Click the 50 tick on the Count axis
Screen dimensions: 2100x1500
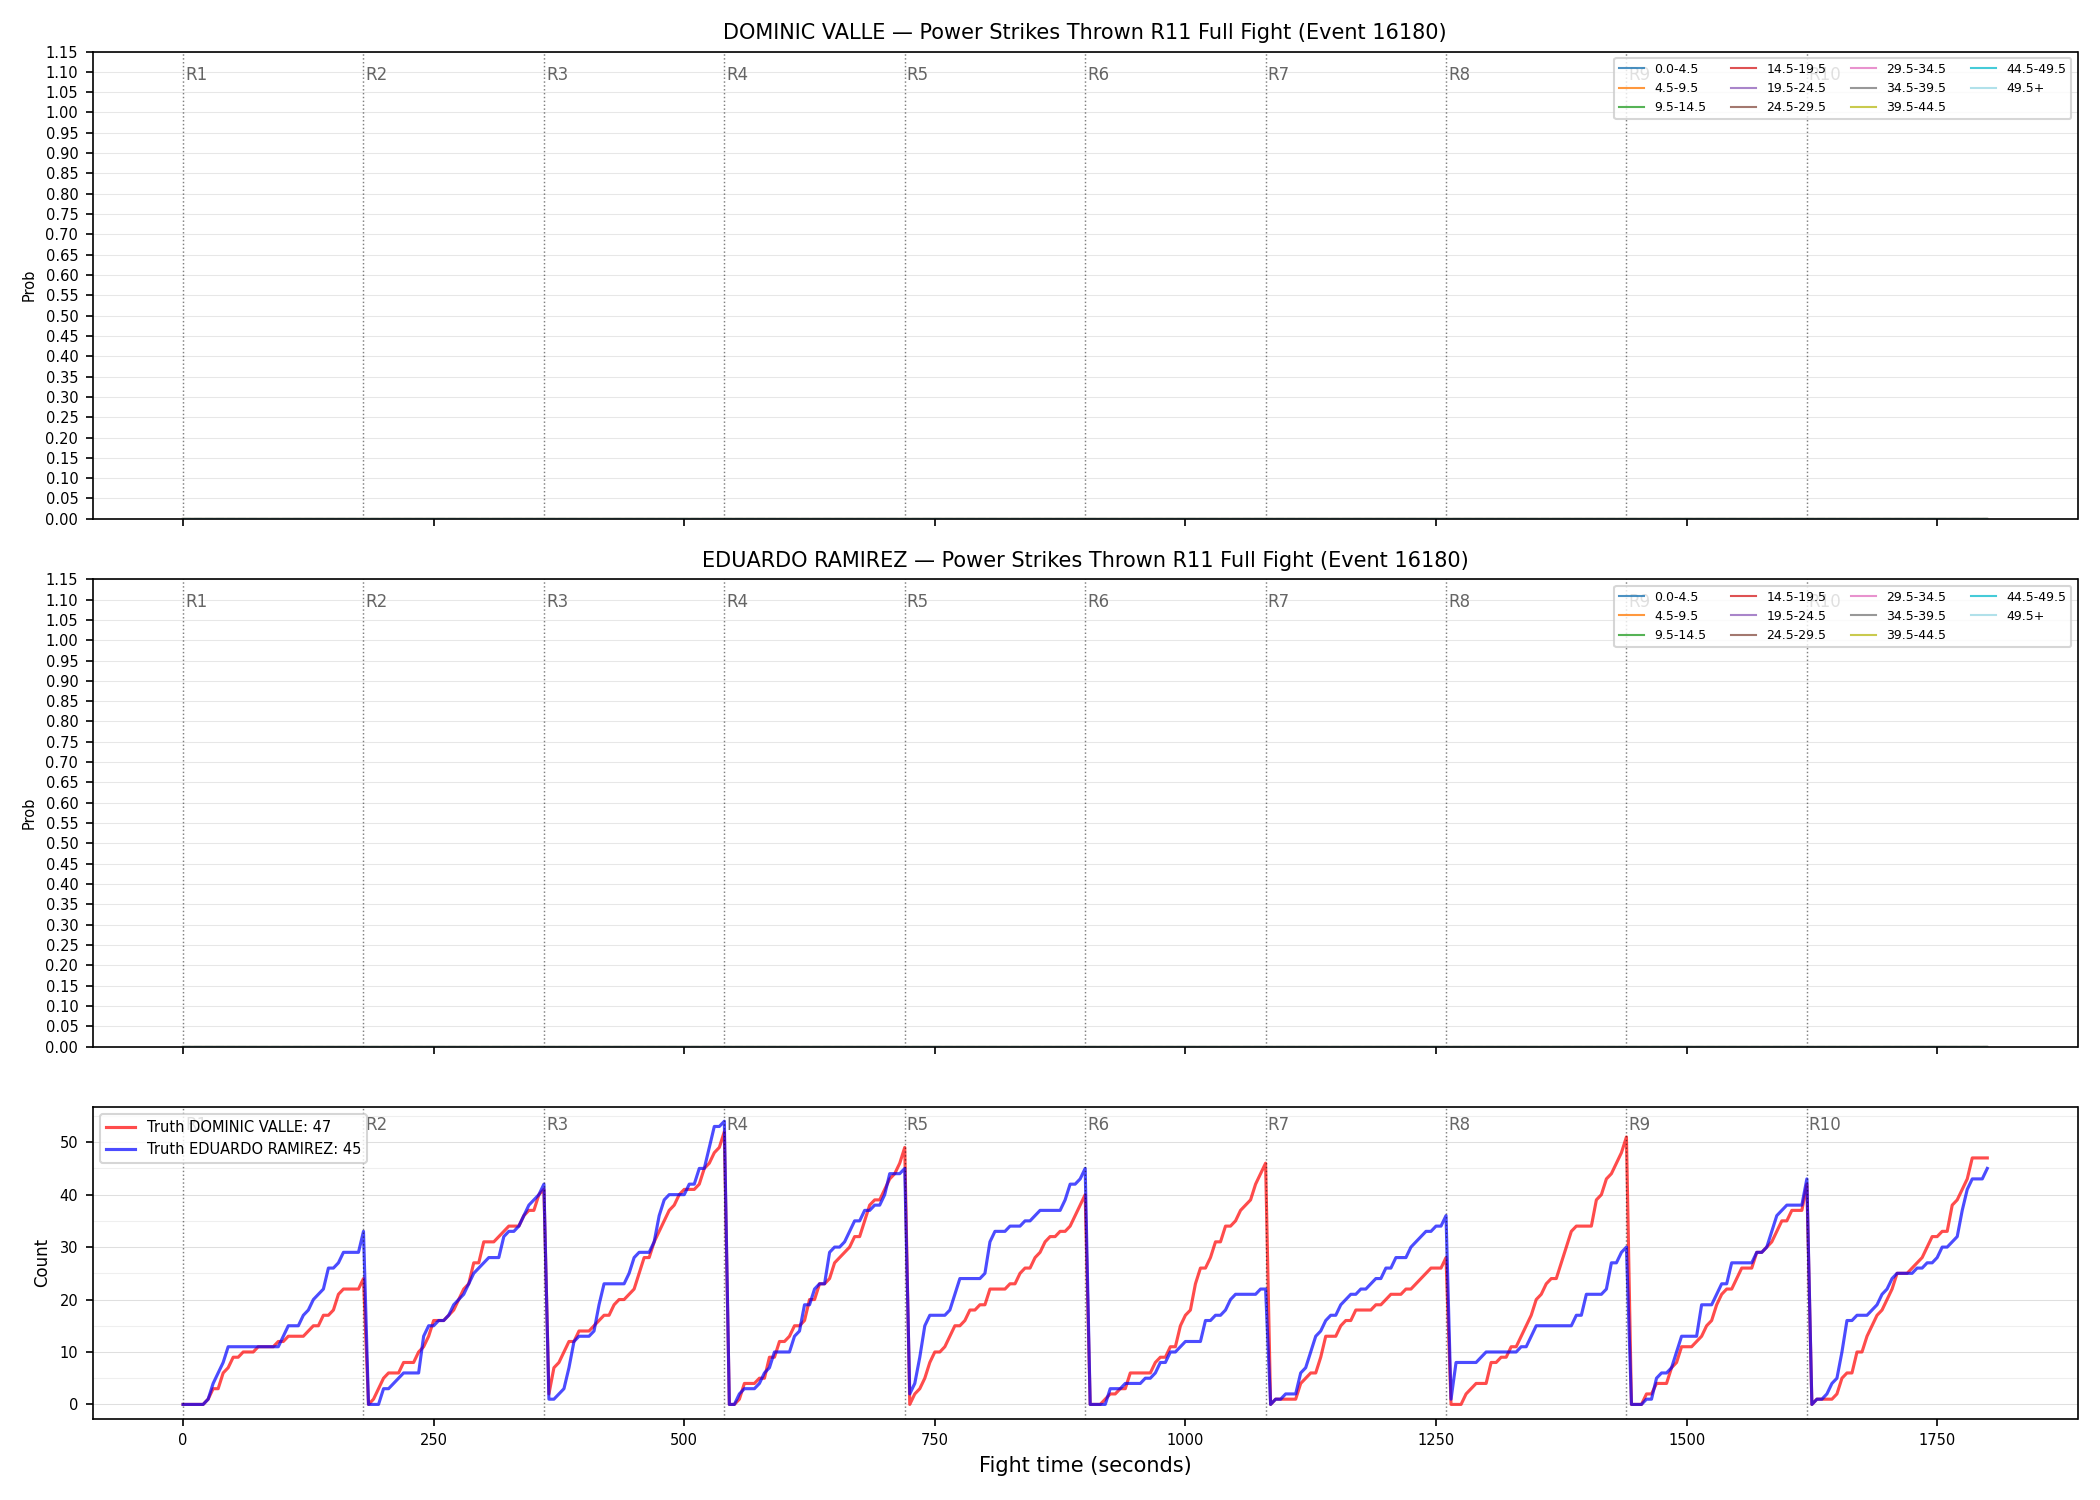[69, 1143]
